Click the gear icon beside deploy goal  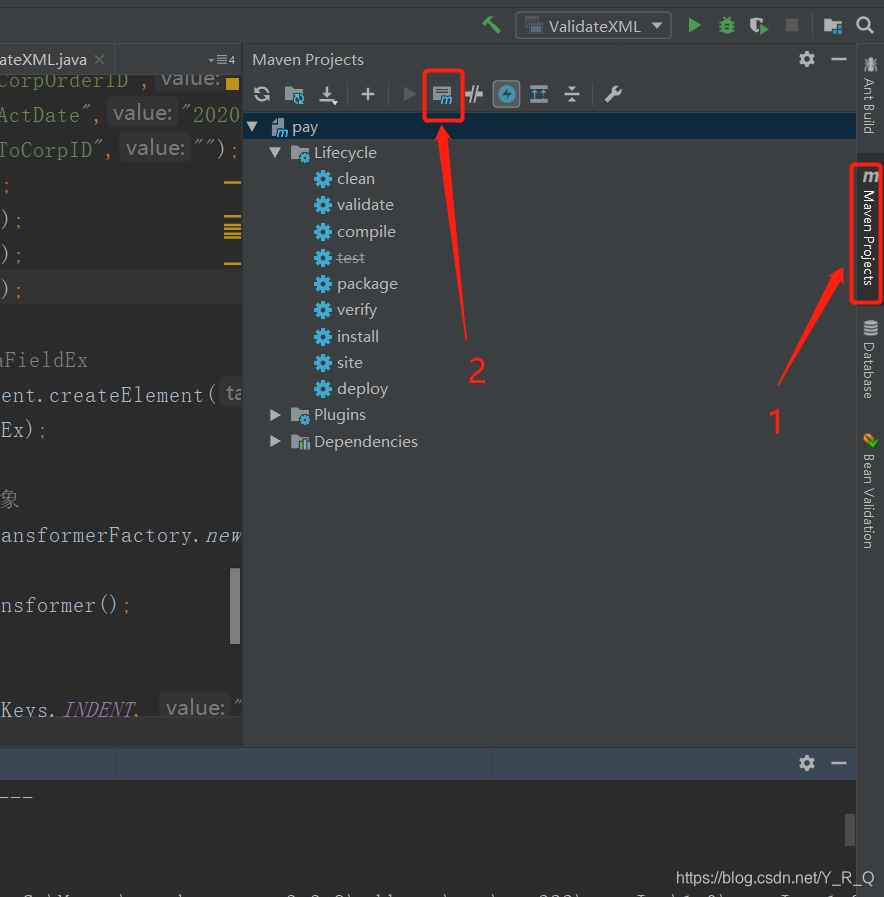point(323,389)
